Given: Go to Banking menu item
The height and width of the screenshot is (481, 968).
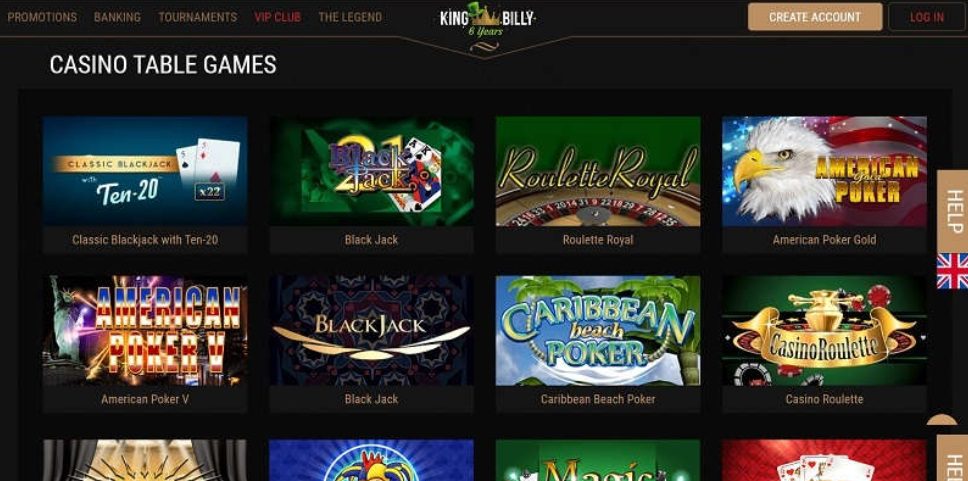Looking at the screenshot, I should 117,17.
